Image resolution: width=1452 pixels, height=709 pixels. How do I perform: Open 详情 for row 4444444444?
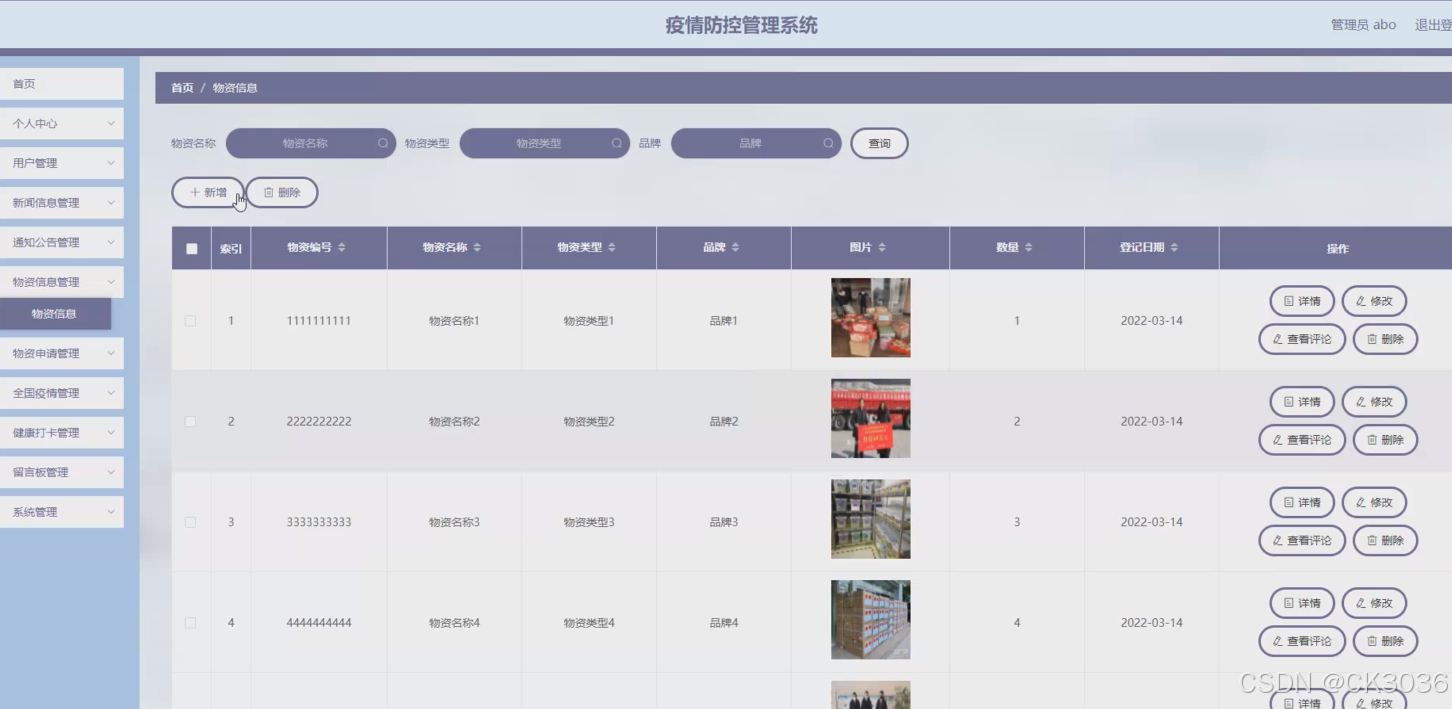[x=1302, y=604]
